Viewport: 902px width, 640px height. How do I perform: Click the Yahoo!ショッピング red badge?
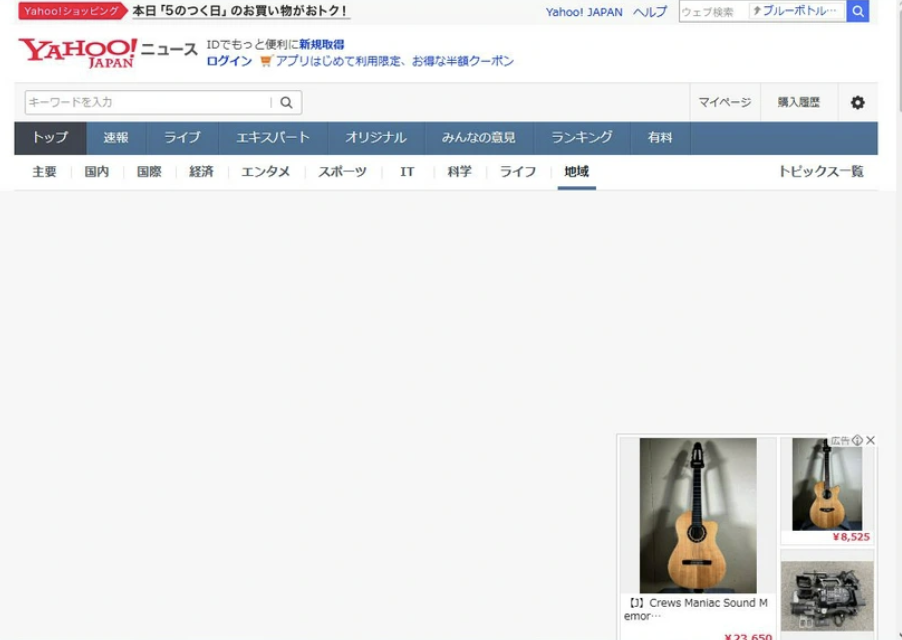pyautogui.click(x=72, y=10)
